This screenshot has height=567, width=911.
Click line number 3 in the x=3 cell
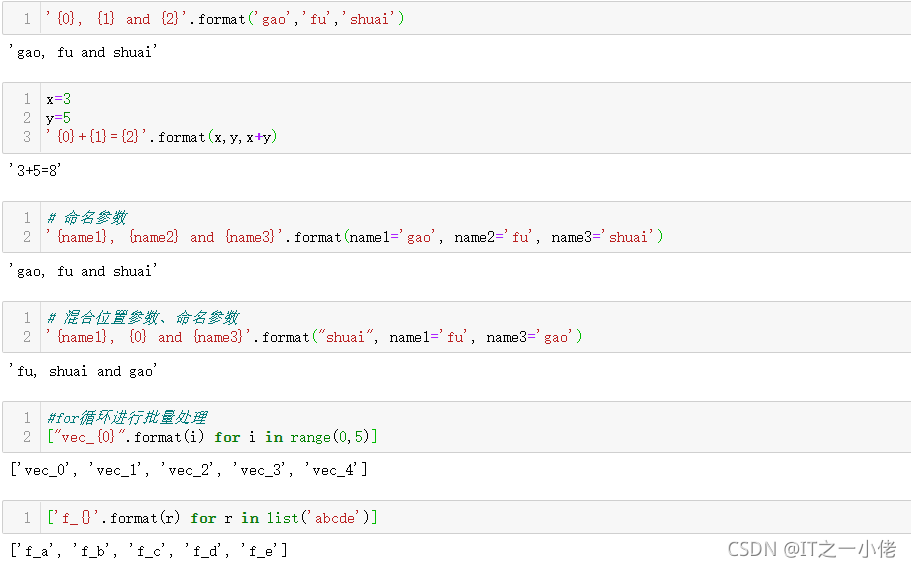[x=27, y=137]
